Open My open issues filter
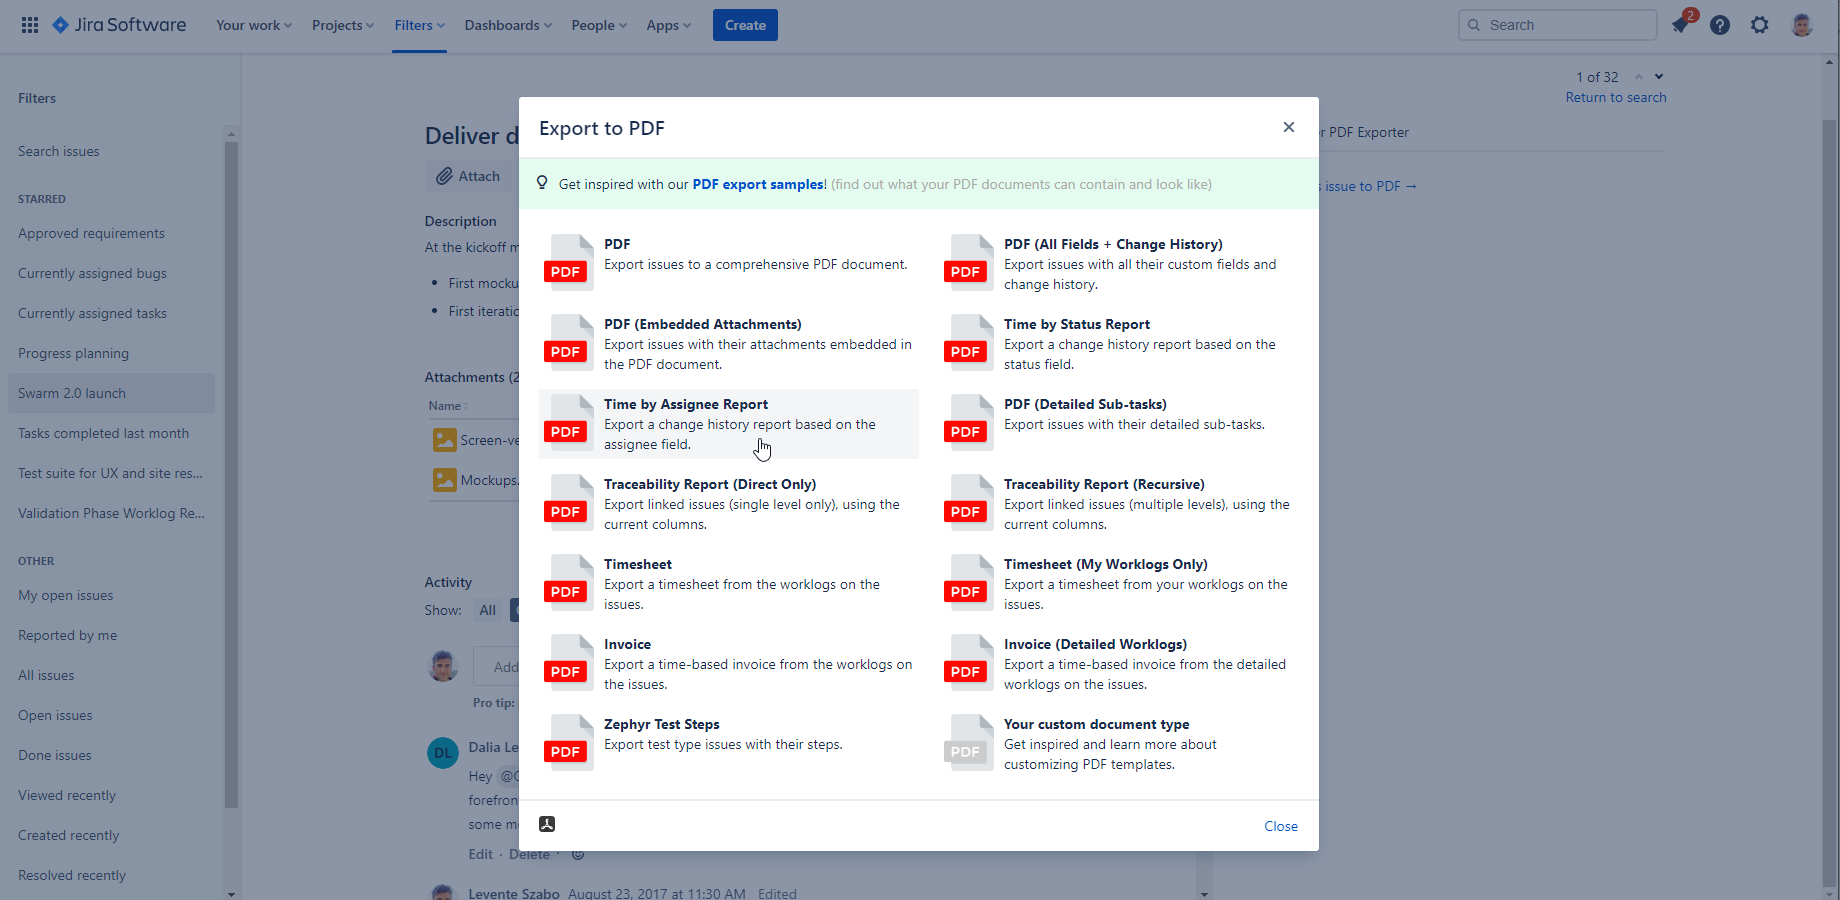This screenshot has width=1840, height=900. (x=65, y=595)
